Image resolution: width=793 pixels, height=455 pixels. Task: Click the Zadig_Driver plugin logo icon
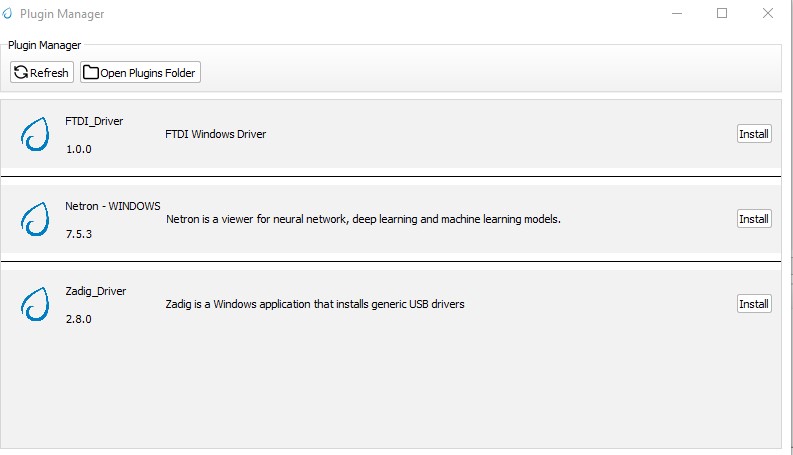click(x=35, y=304)
